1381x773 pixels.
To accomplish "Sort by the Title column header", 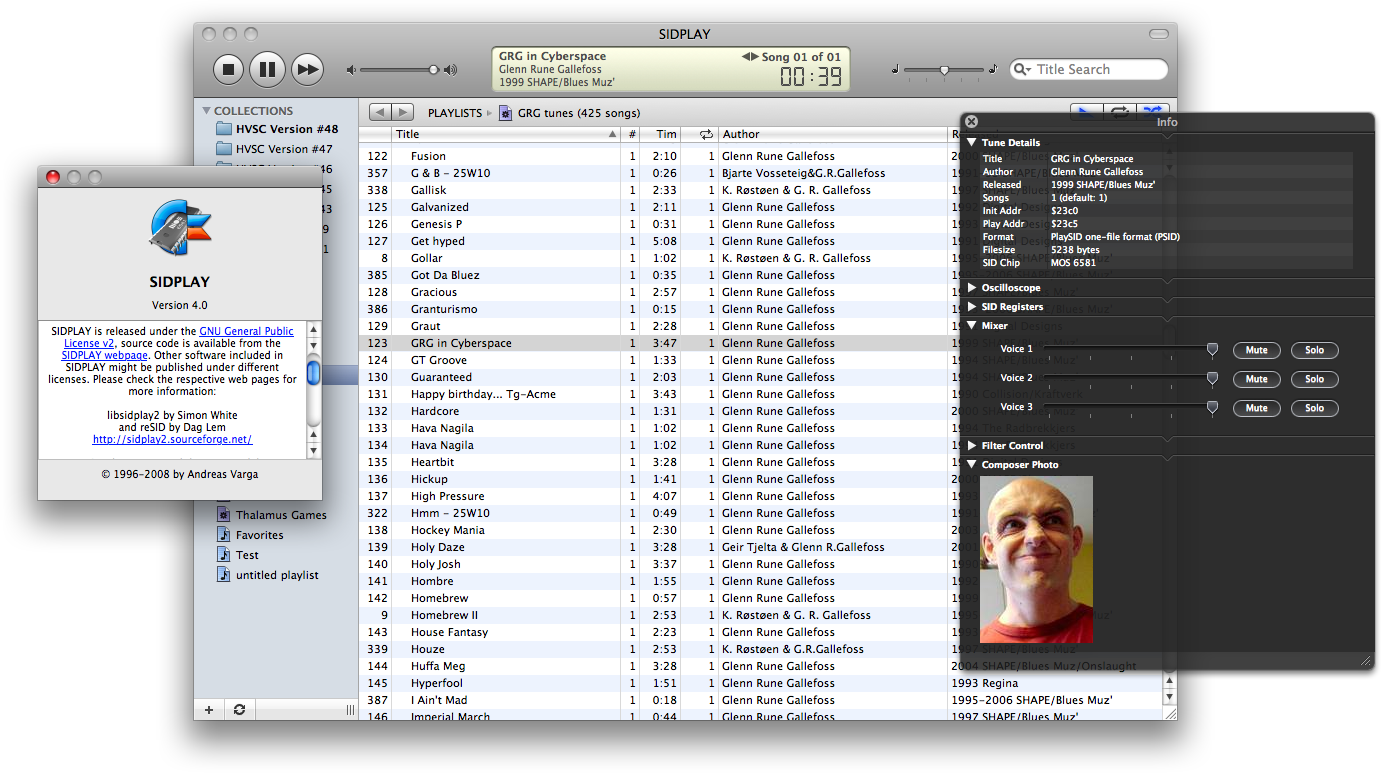I will click(x=506, y=134).
